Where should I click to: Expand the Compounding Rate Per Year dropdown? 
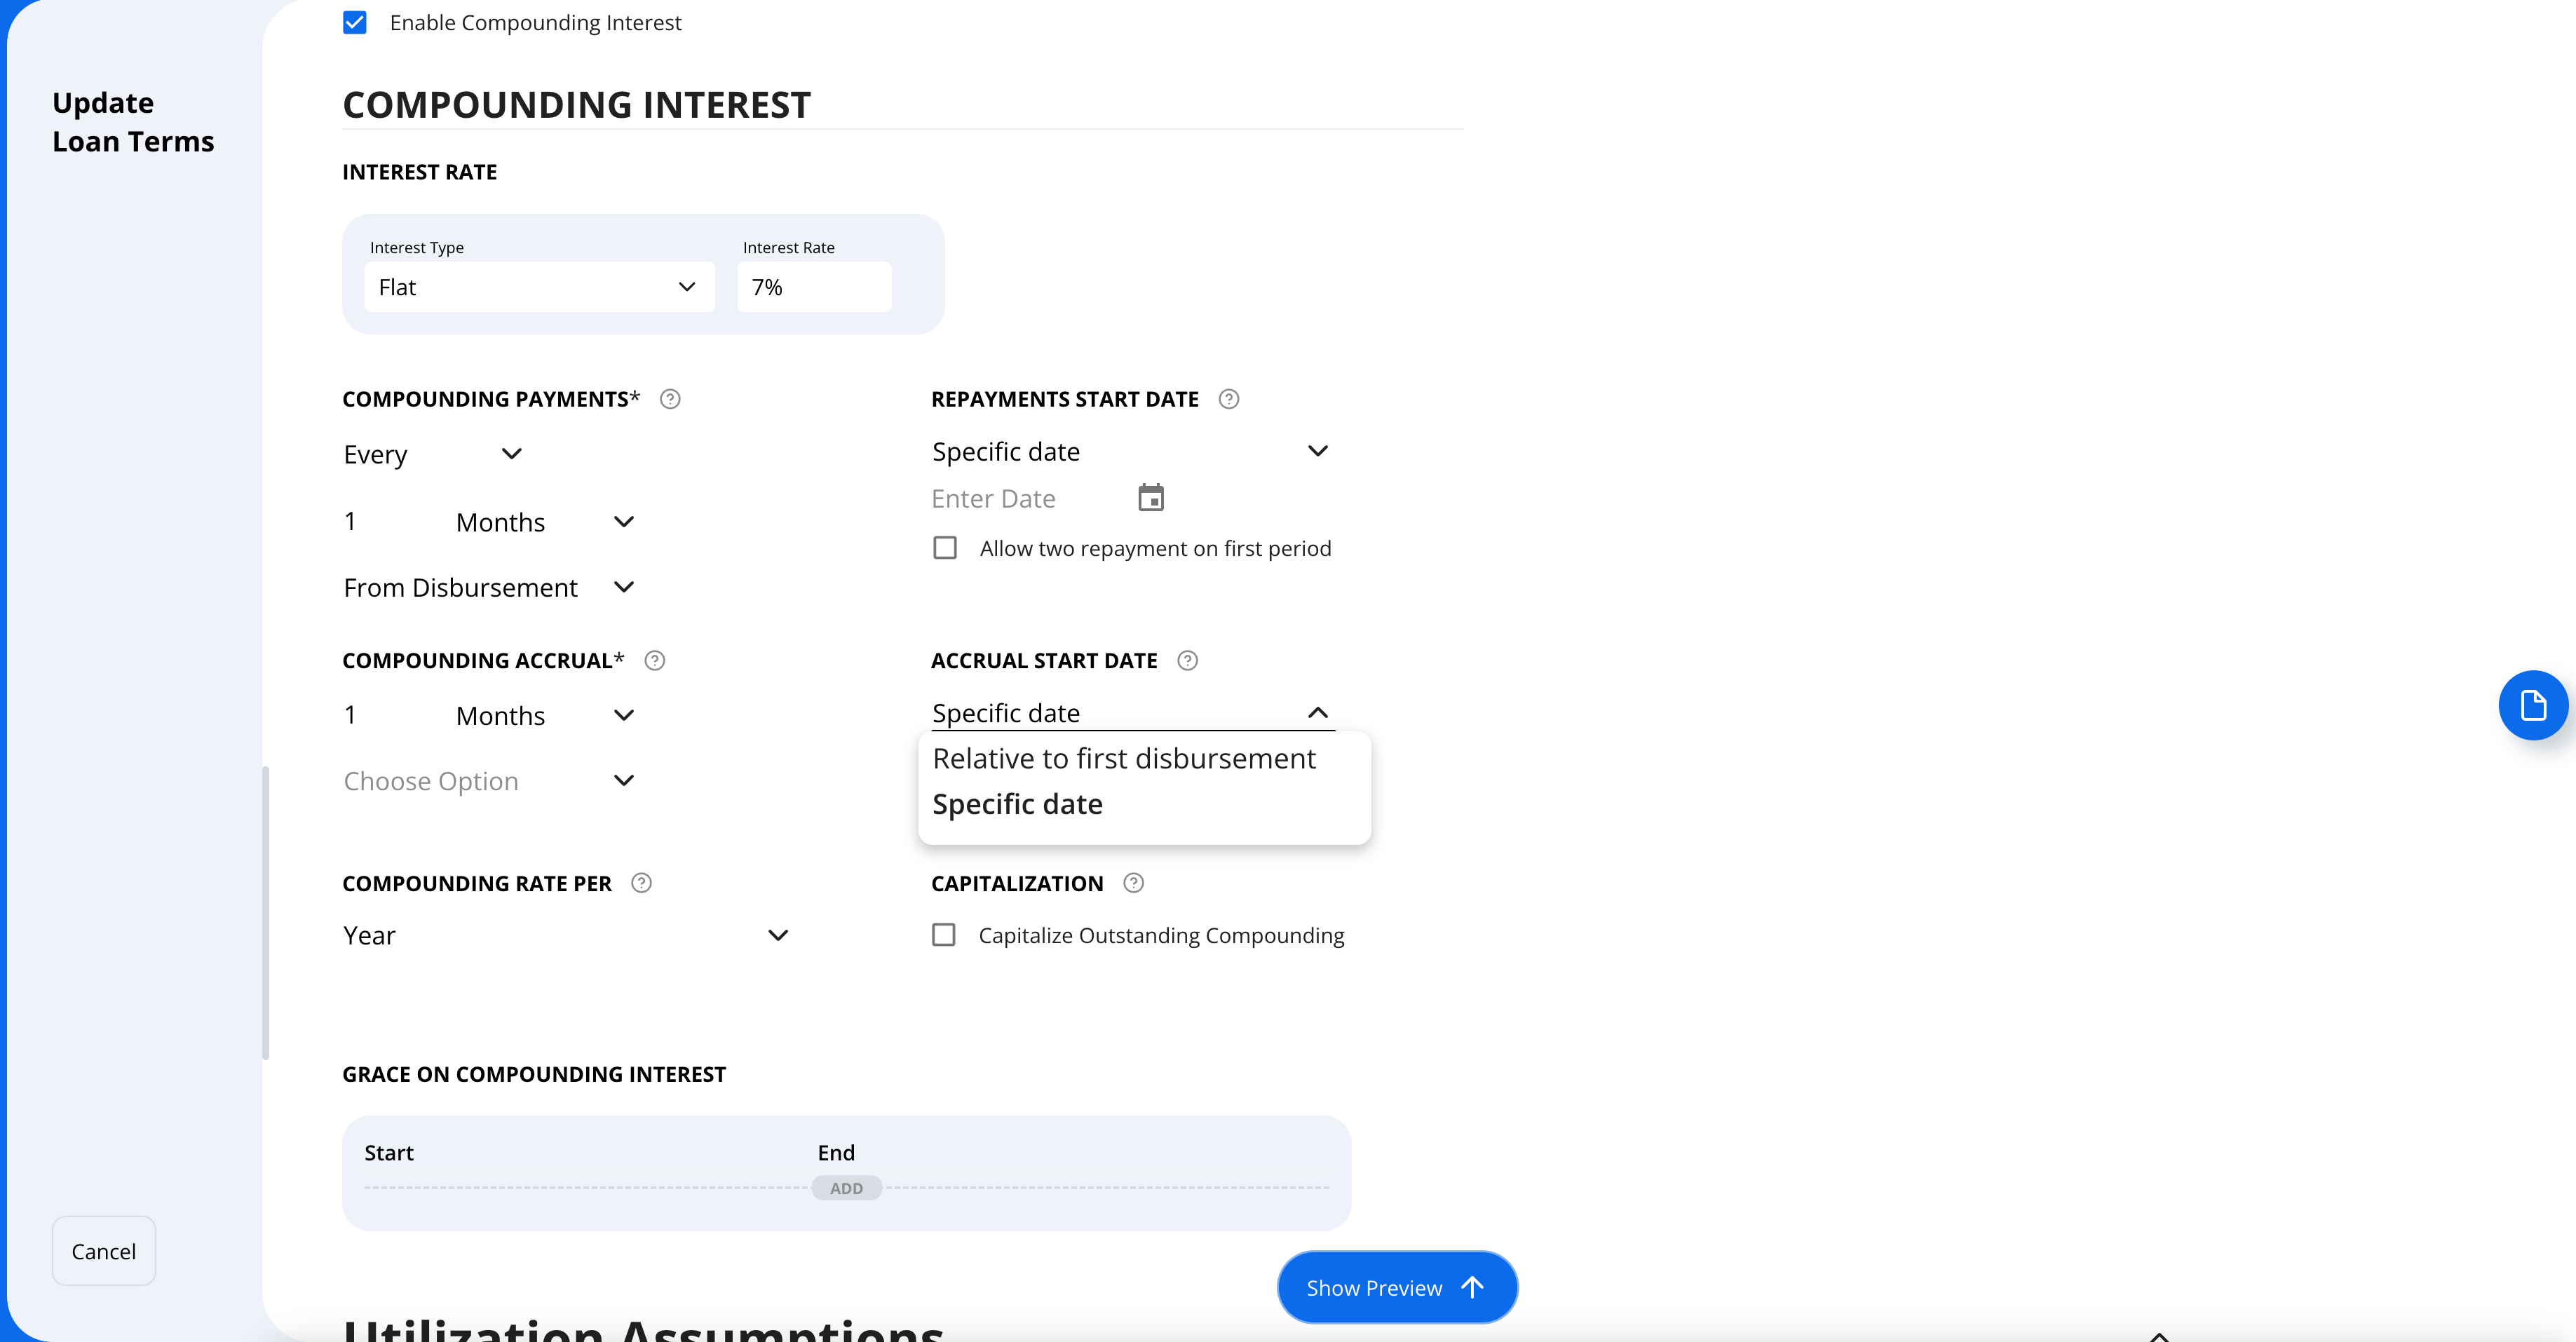[x=567, y=935]
